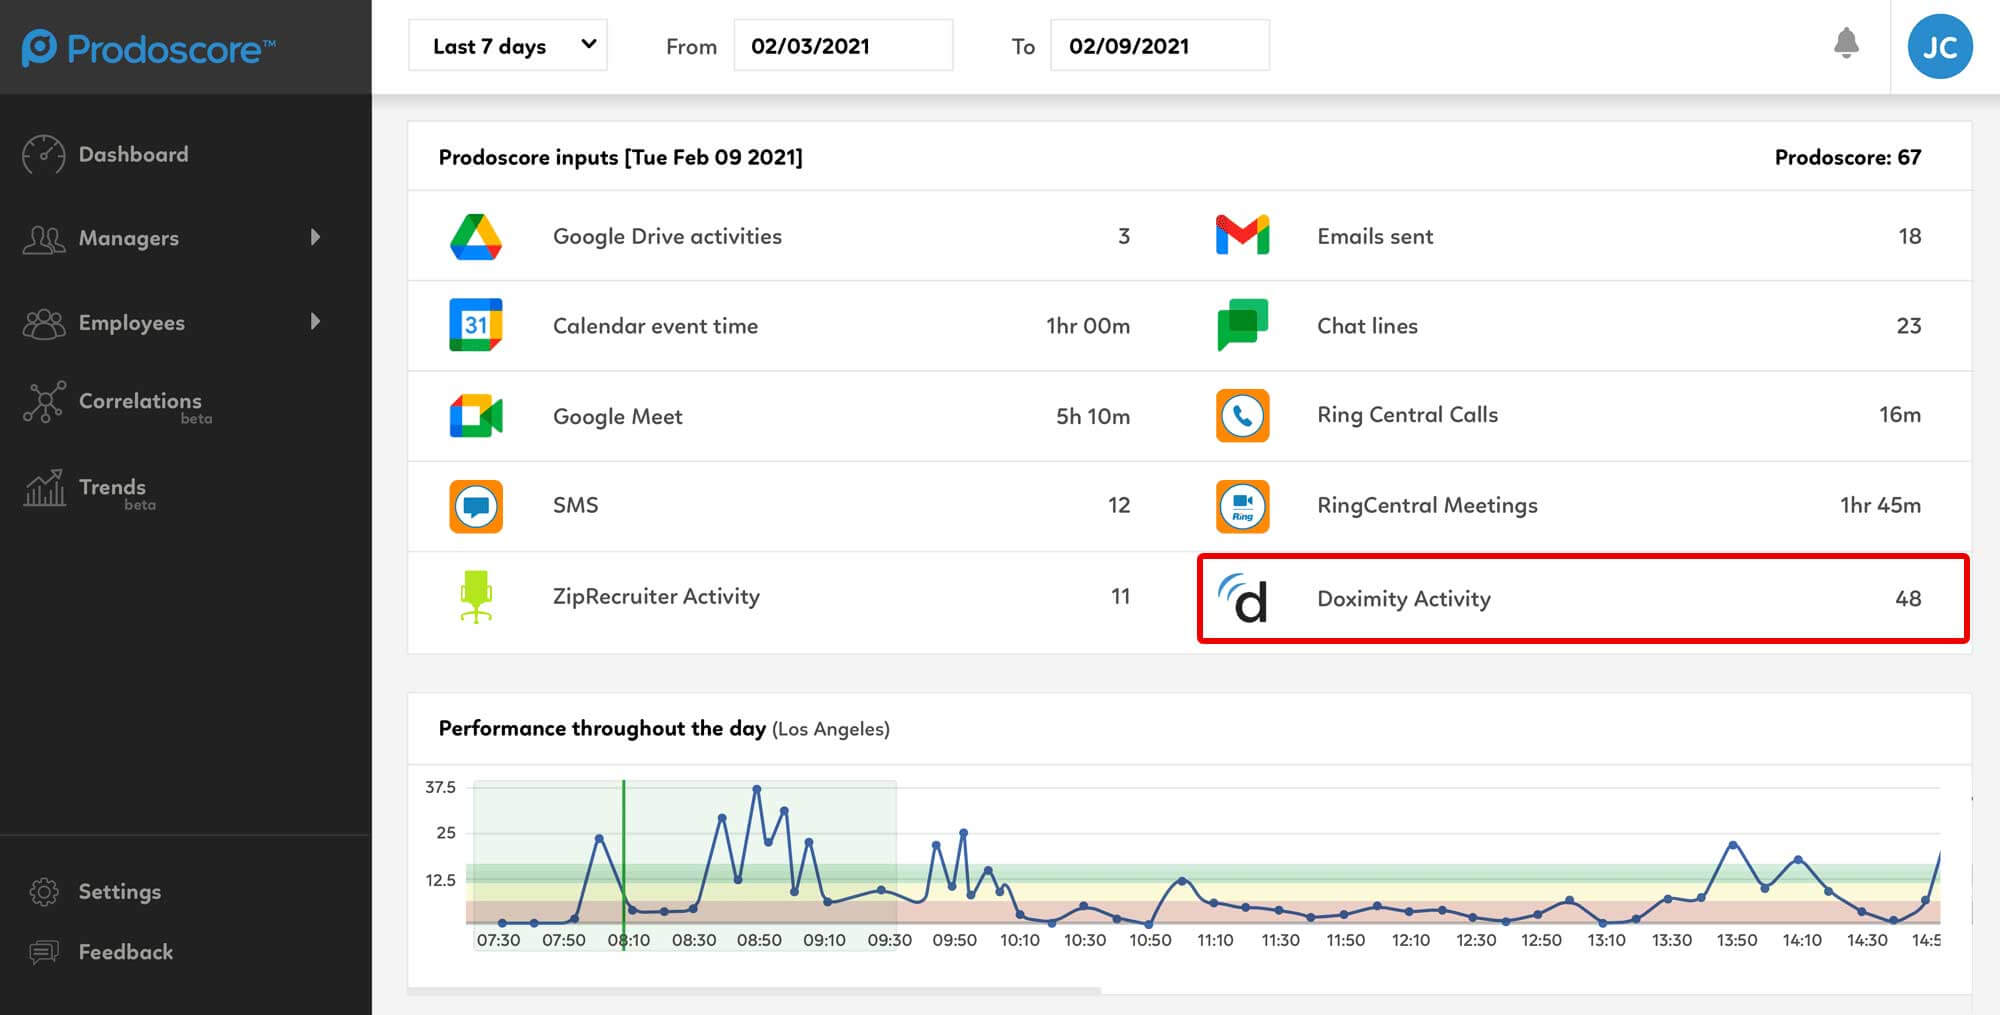The image size is (2000, 1015).
Task: Select Doximity Activity label
Action: (1404, 598)
